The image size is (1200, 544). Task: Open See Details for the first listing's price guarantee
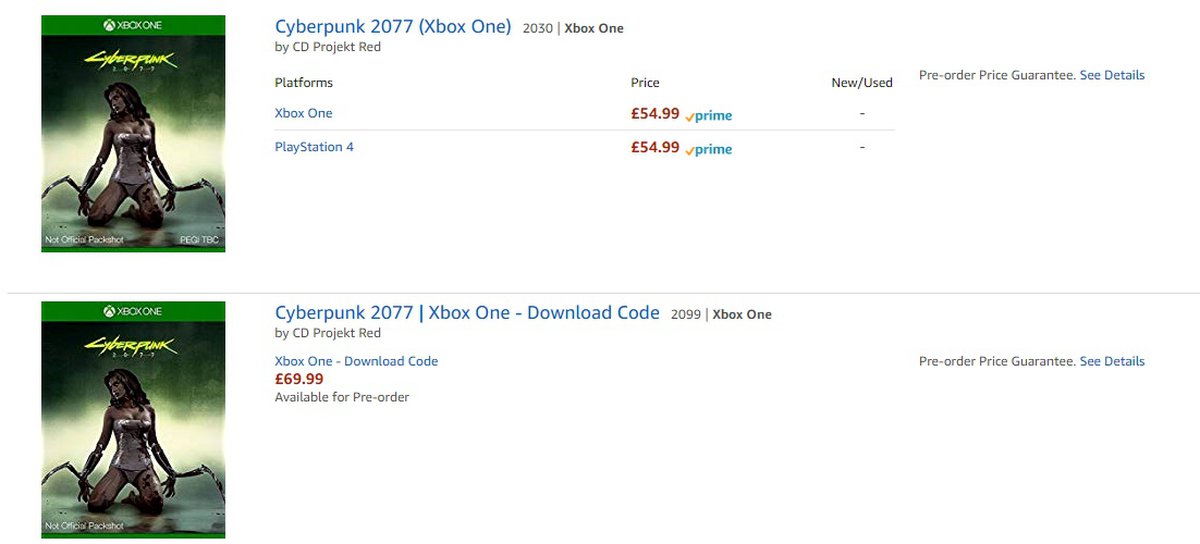pyautogui.click(x=1112, y=75)
